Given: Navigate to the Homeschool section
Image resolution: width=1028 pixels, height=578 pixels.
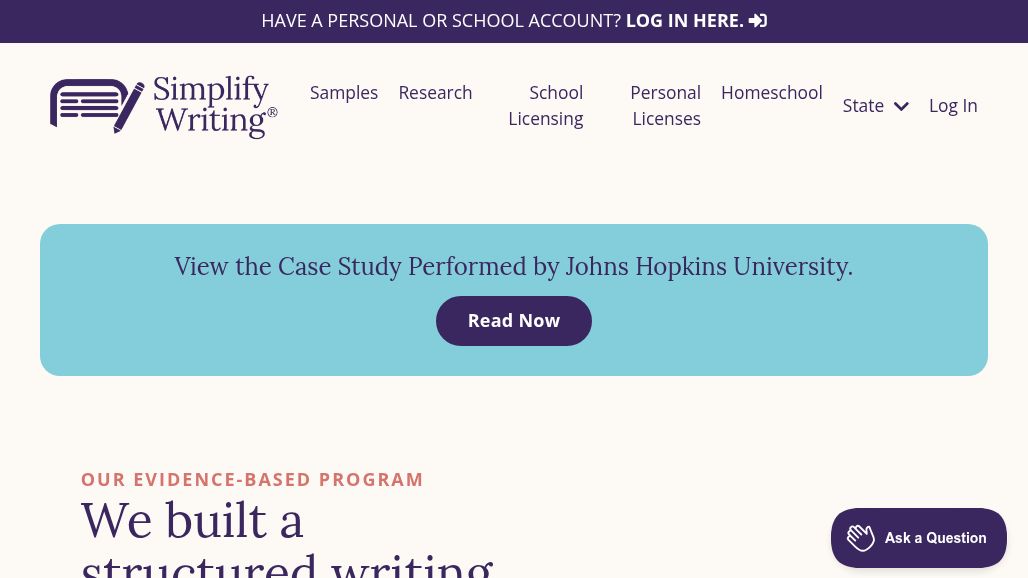Looking at the screenshot, I should (x=772, y=93).
